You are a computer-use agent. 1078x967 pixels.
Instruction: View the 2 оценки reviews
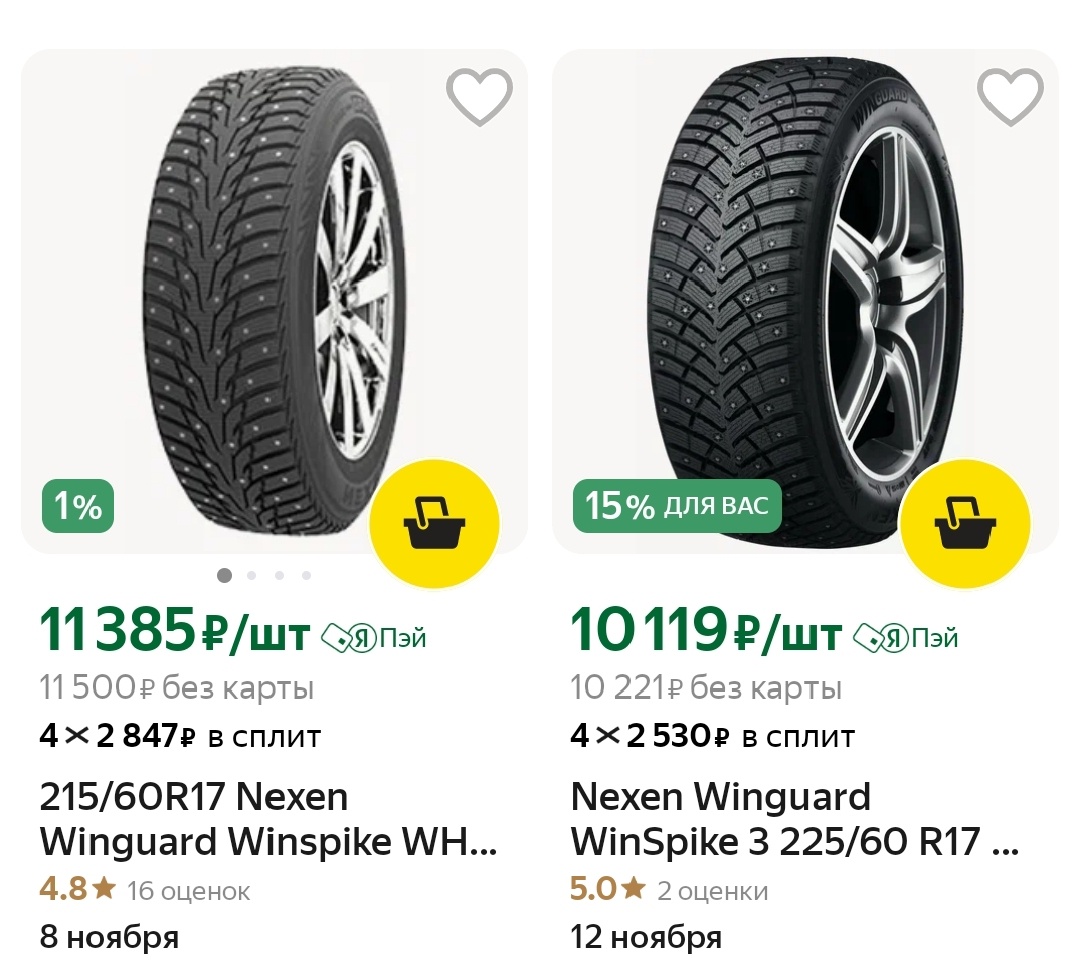click(x=712, y=891)
